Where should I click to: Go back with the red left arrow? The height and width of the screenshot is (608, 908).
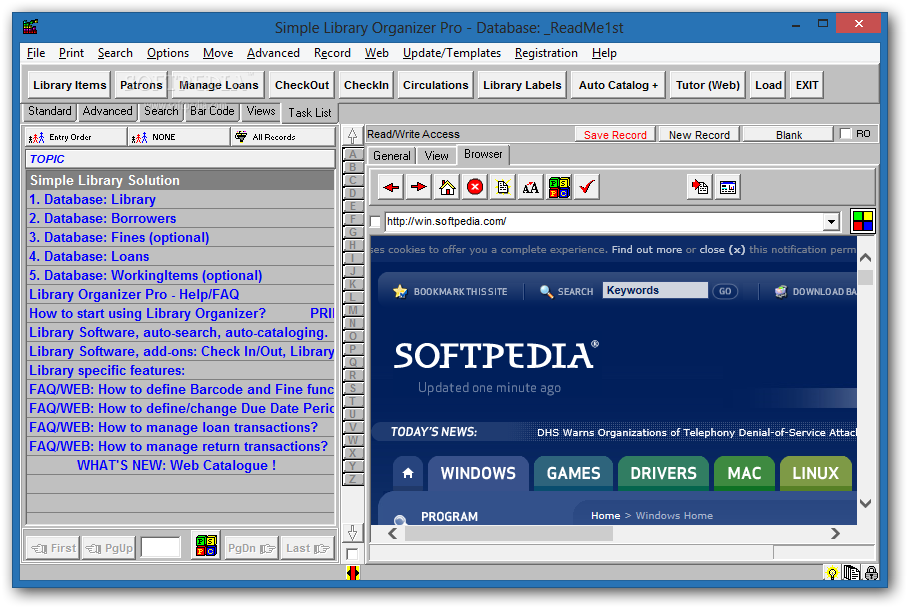pyautogui.click(x=391, y=187)
